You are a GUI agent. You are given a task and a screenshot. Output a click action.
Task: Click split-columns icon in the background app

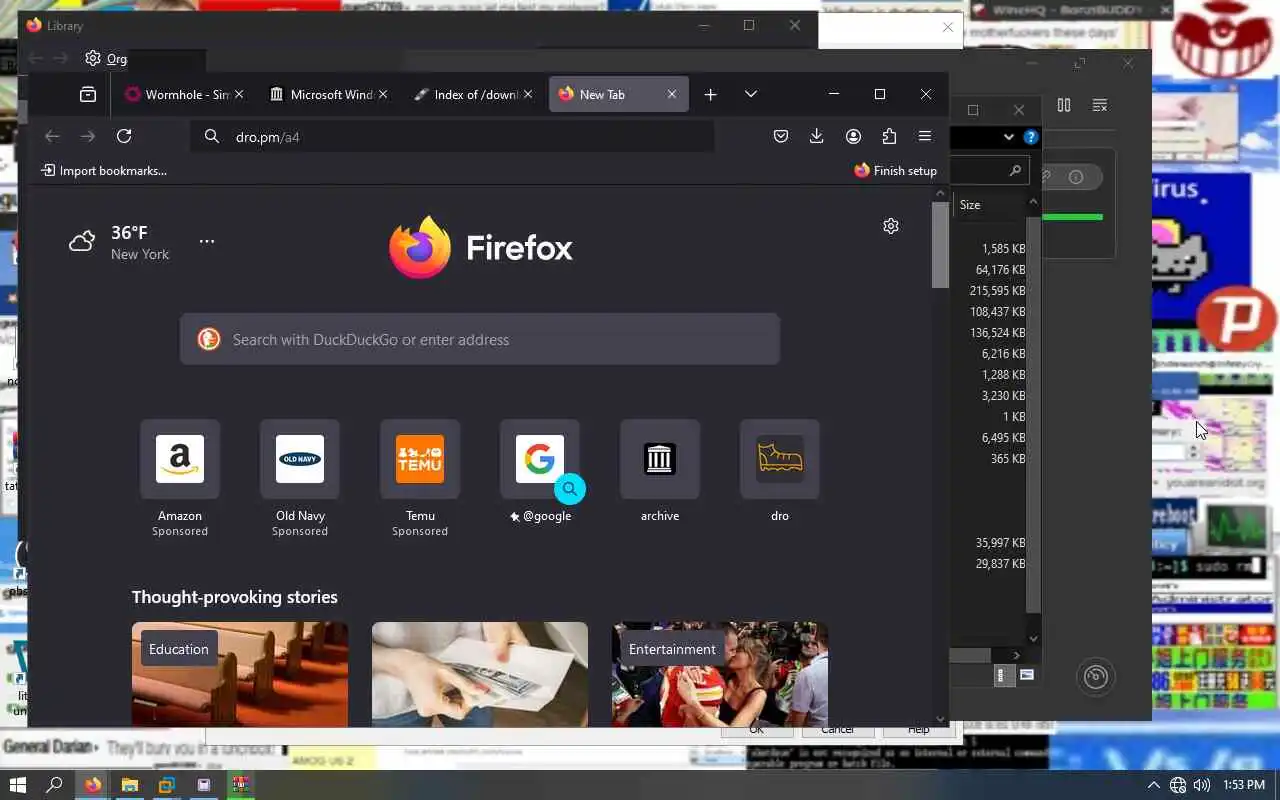[1064, 105]
